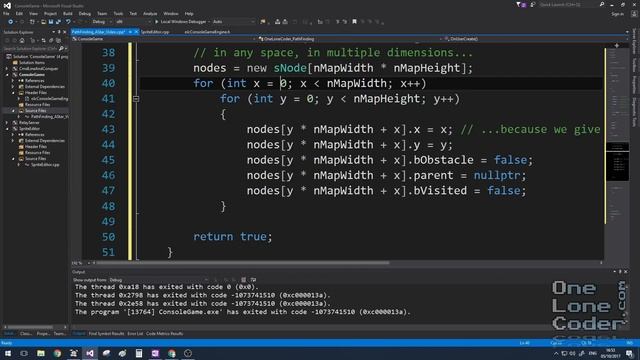640x360 pixels.
Task: Switch to Class View bottom tab
Action: [26, 333]
